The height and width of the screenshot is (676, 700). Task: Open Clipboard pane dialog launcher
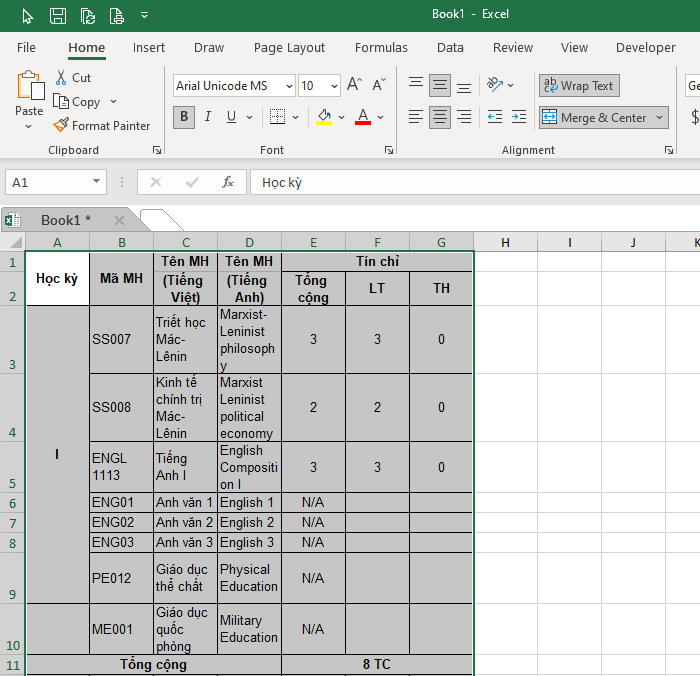157,150
